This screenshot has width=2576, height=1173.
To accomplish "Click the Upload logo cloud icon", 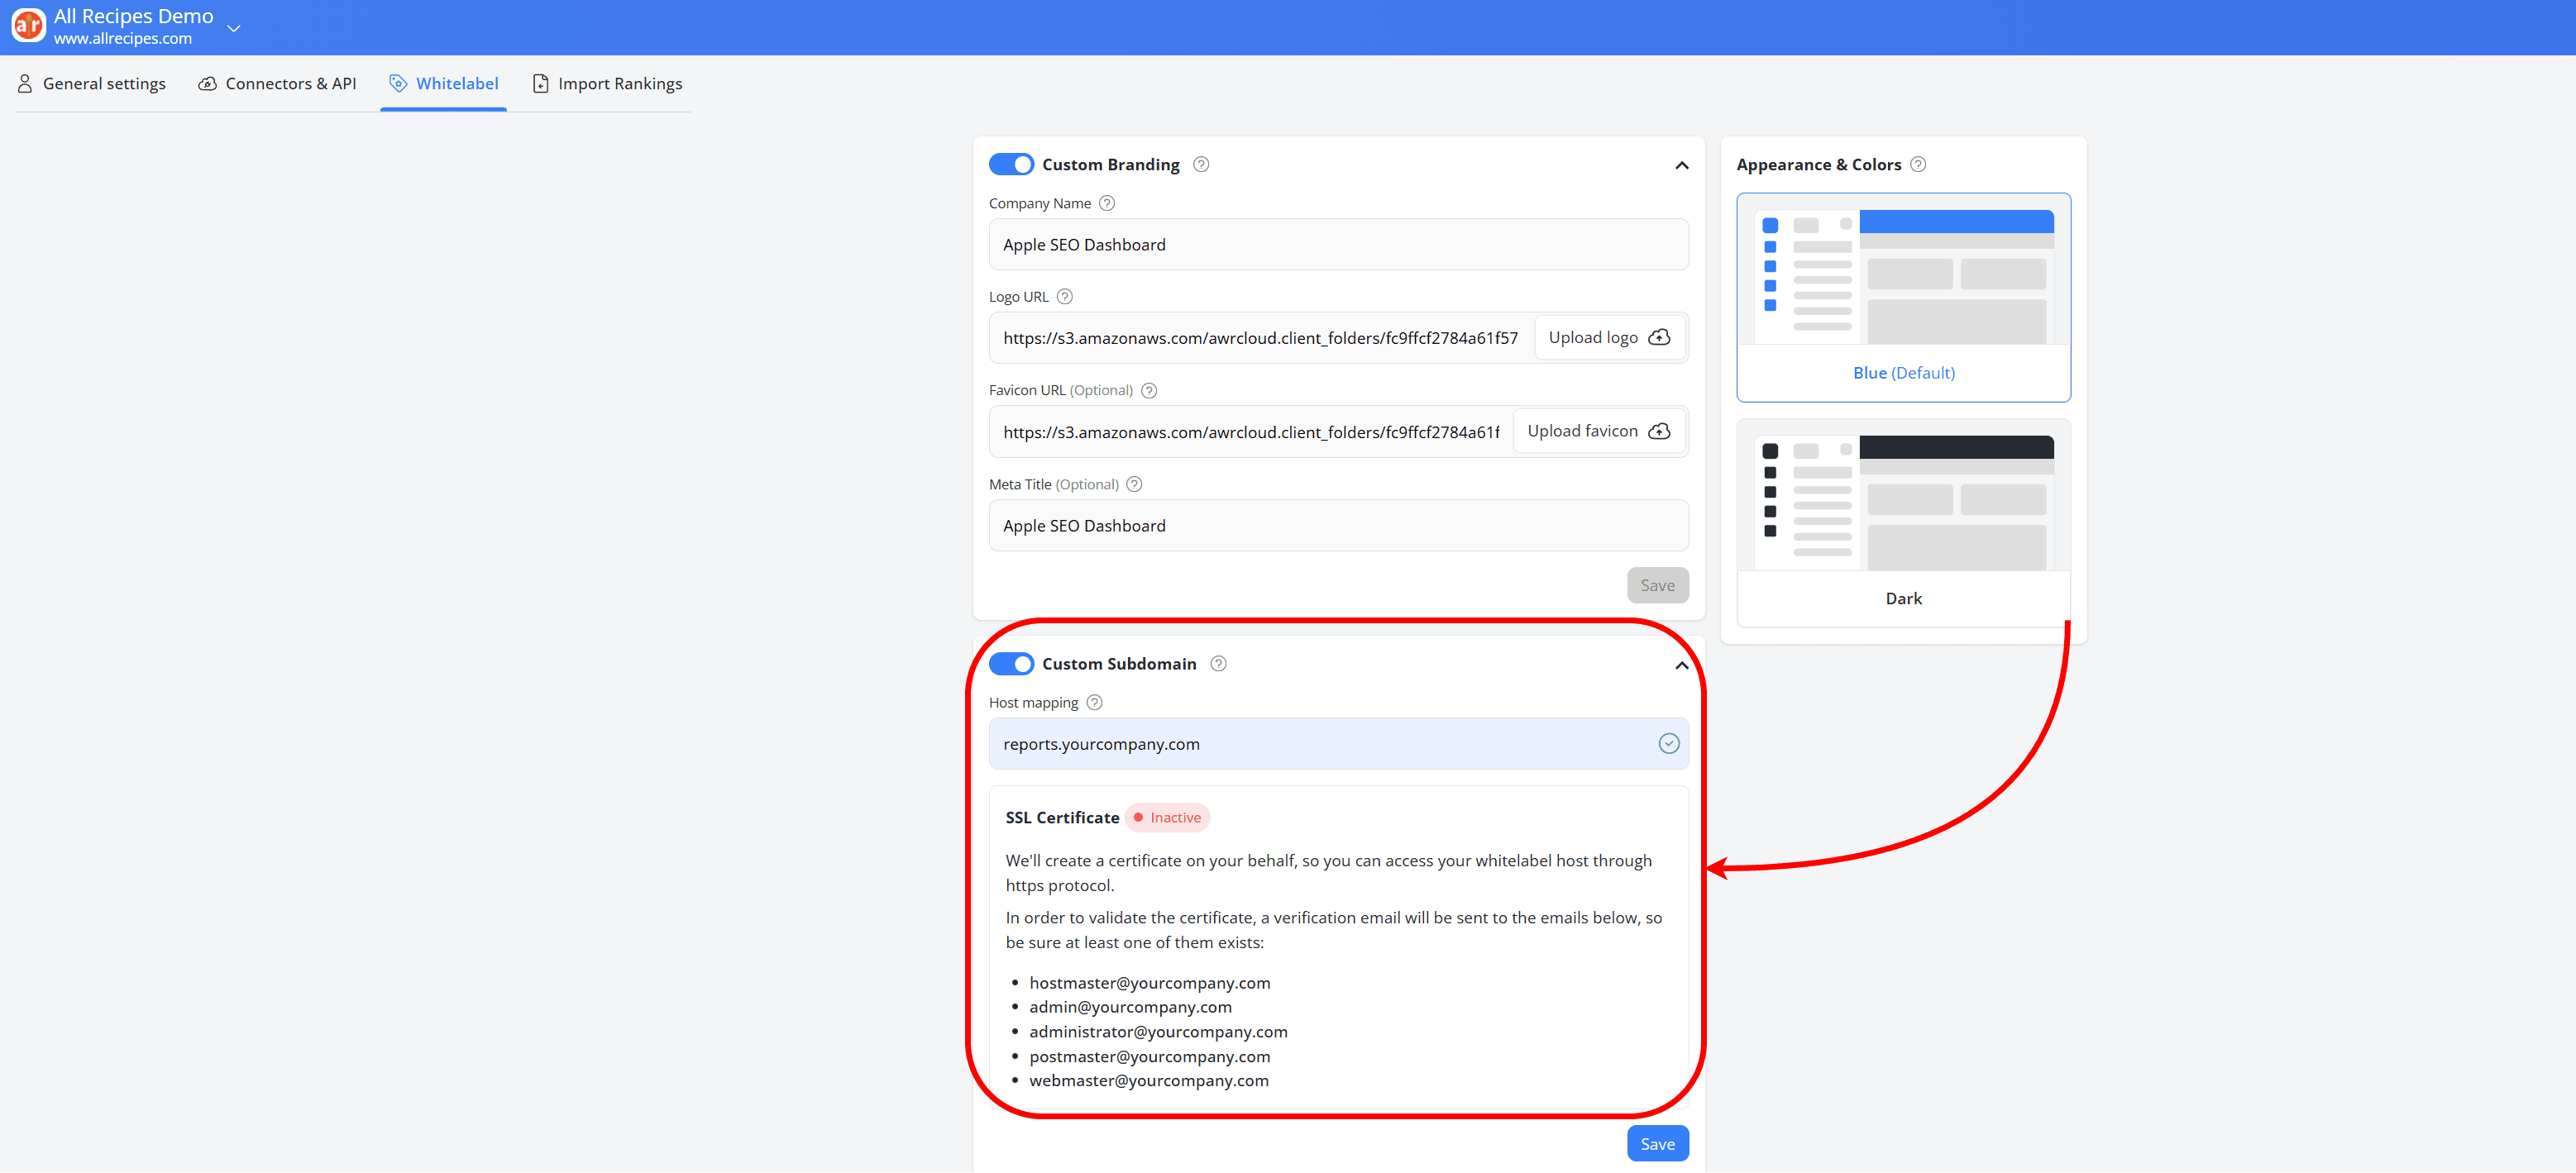I will (1660, 337).
